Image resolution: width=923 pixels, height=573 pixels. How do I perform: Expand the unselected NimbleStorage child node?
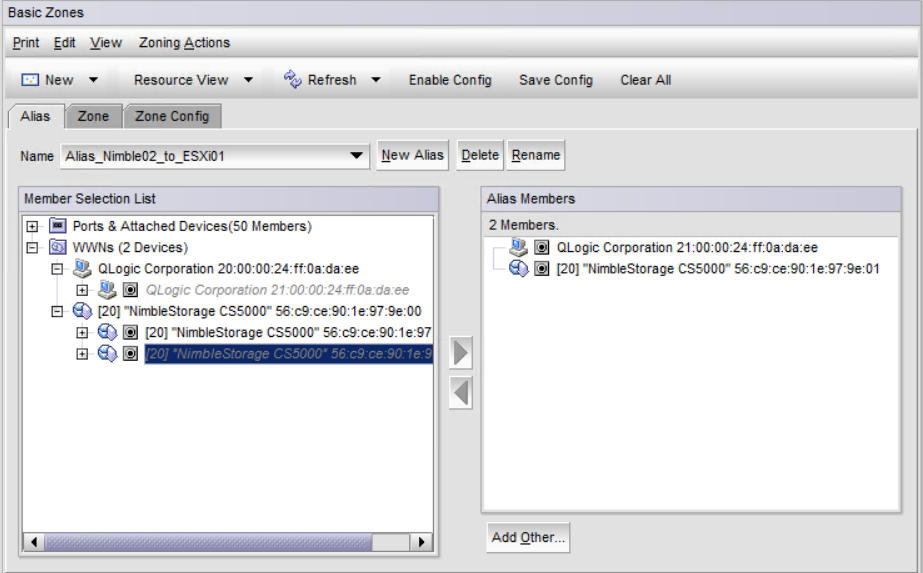click(82, 332)
